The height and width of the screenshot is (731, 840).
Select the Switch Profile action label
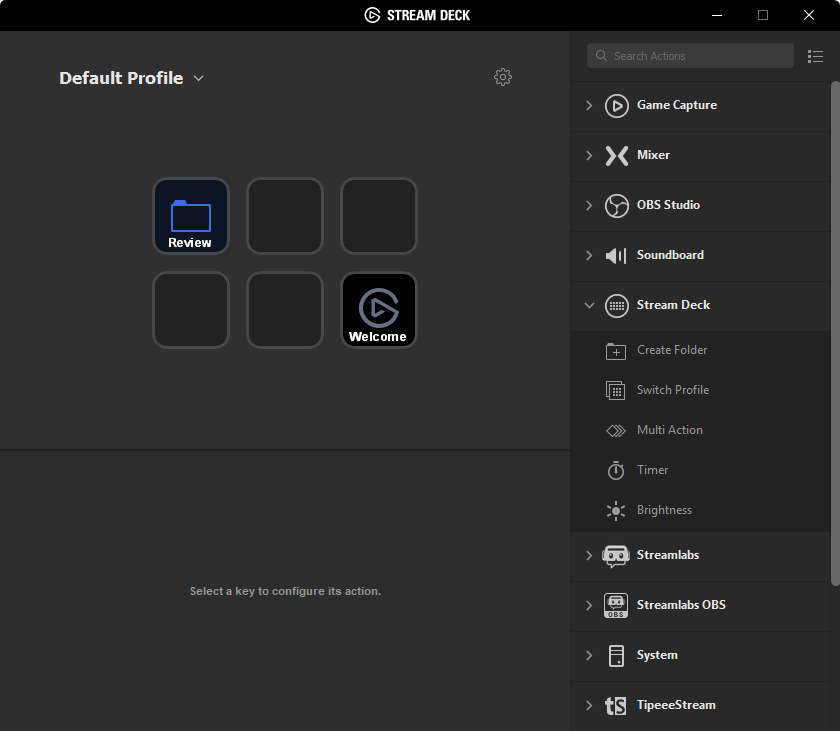pyautogui.click(x=673, y=390)
